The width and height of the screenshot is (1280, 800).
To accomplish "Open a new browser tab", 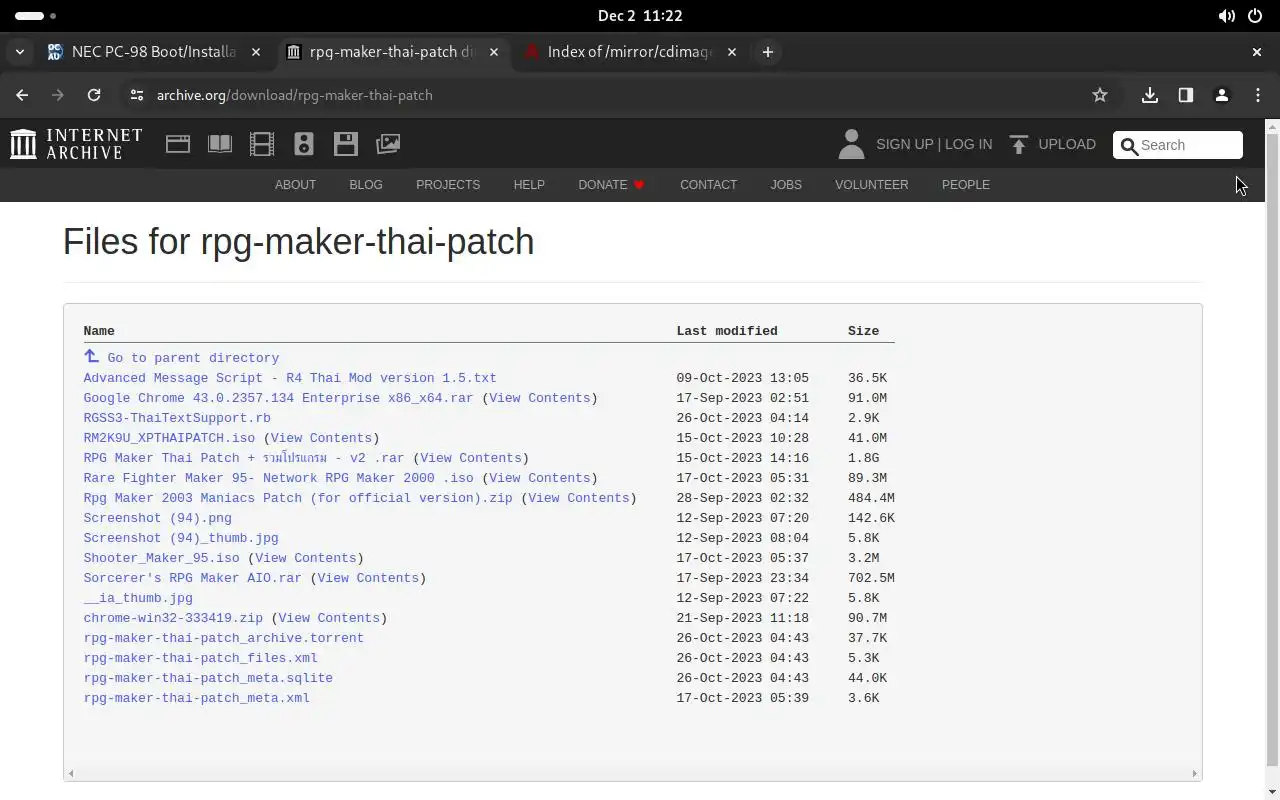I will coord(768,52).
